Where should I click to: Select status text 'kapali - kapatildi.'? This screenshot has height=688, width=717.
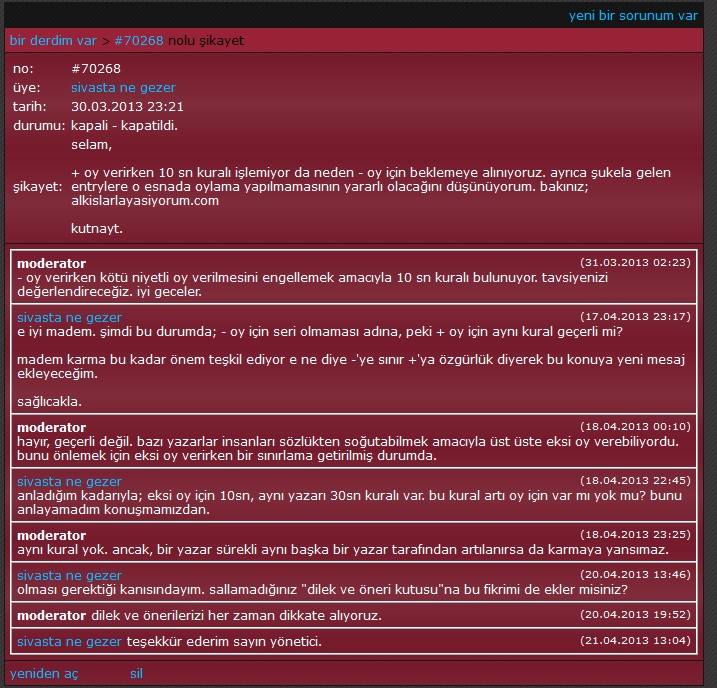pos(124,126)
